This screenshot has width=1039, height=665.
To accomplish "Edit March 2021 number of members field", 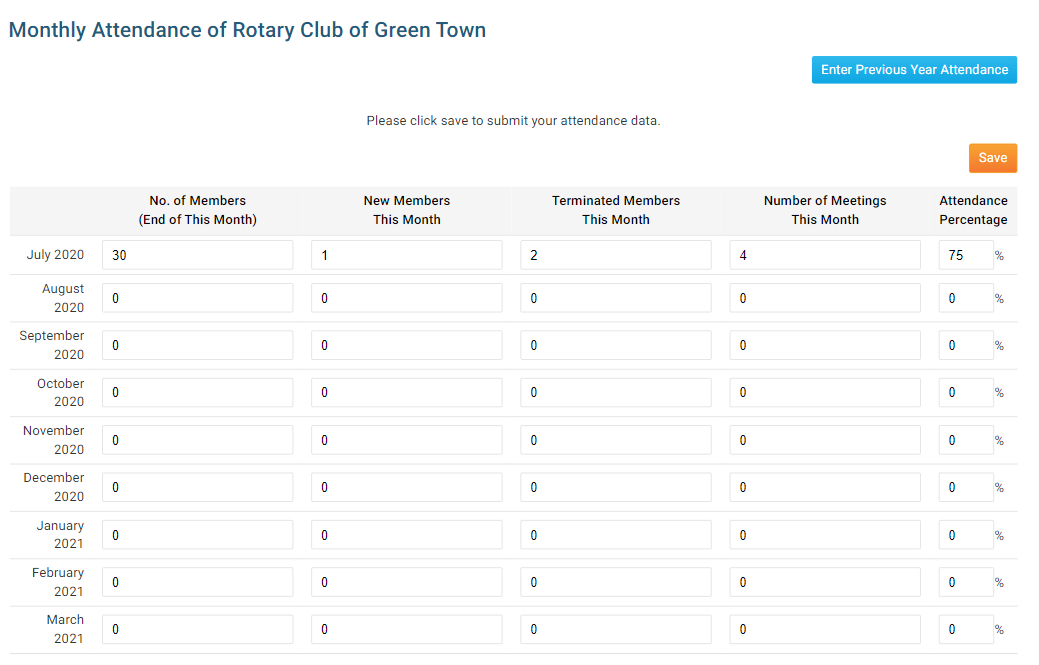I will [198, 629].
